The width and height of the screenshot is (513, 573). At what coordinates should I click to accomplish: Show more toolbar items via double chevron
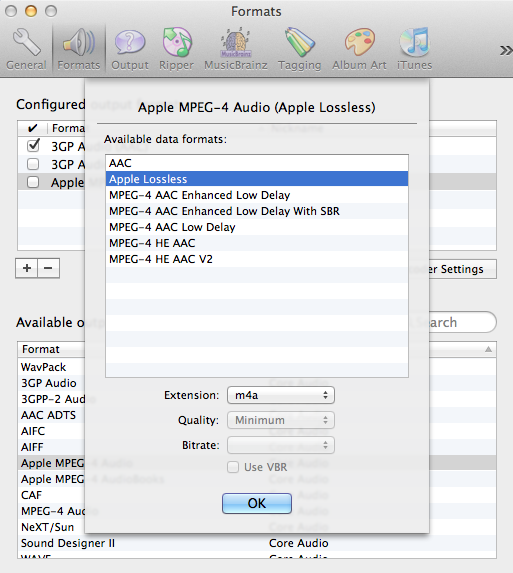coord(506,50)
